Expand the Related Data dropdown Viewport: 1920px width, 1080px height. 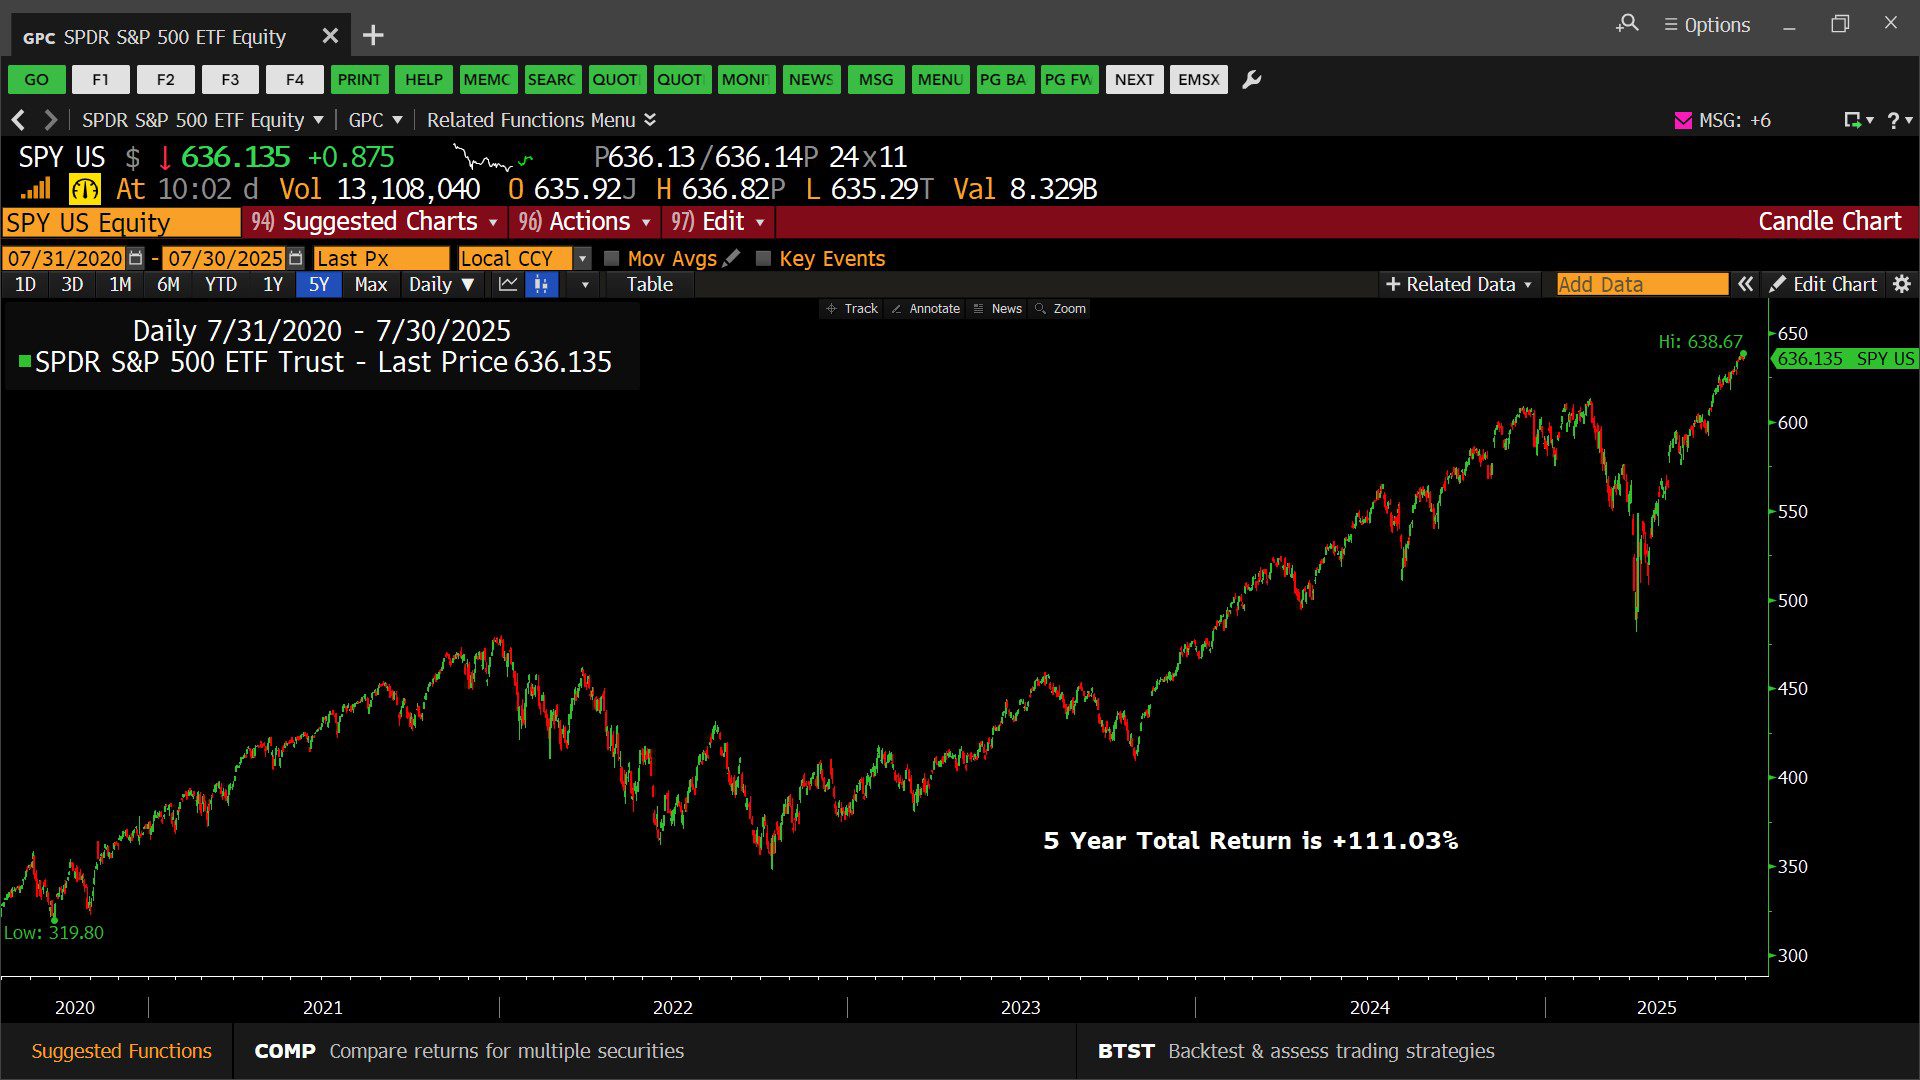[1459, 284]
